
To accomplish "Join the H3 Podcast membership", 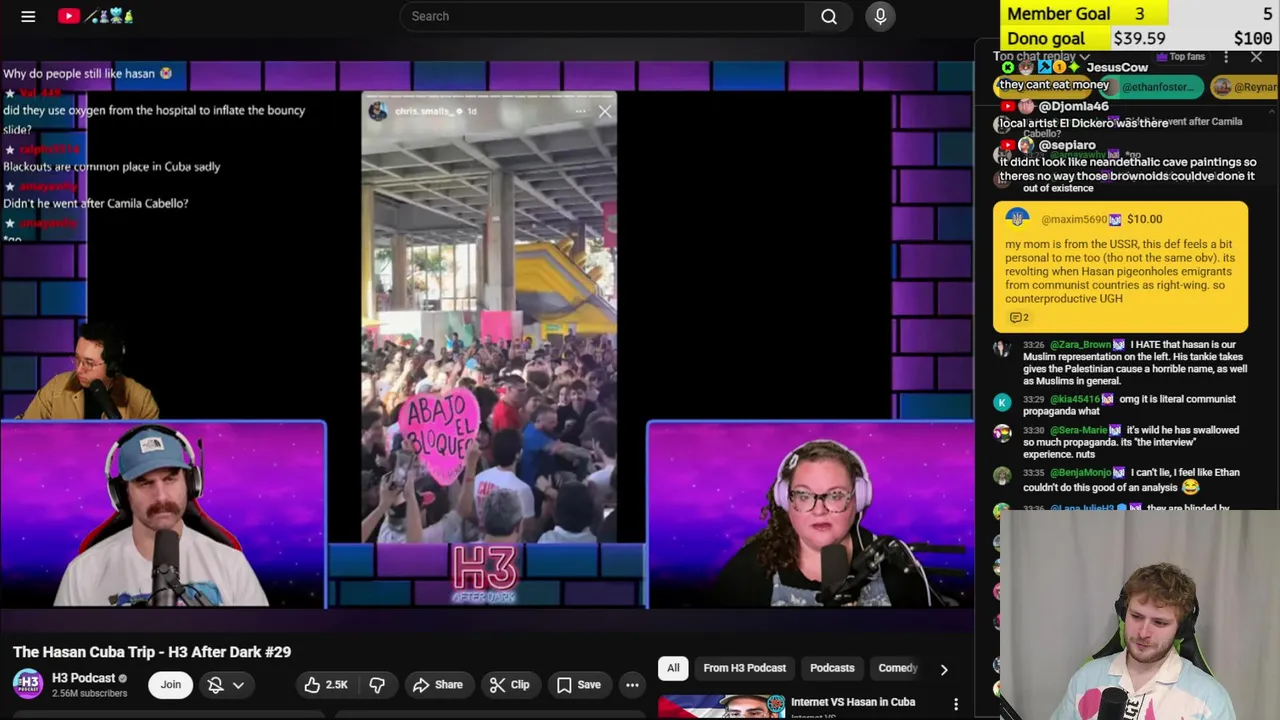I will (x=171, y=685).
